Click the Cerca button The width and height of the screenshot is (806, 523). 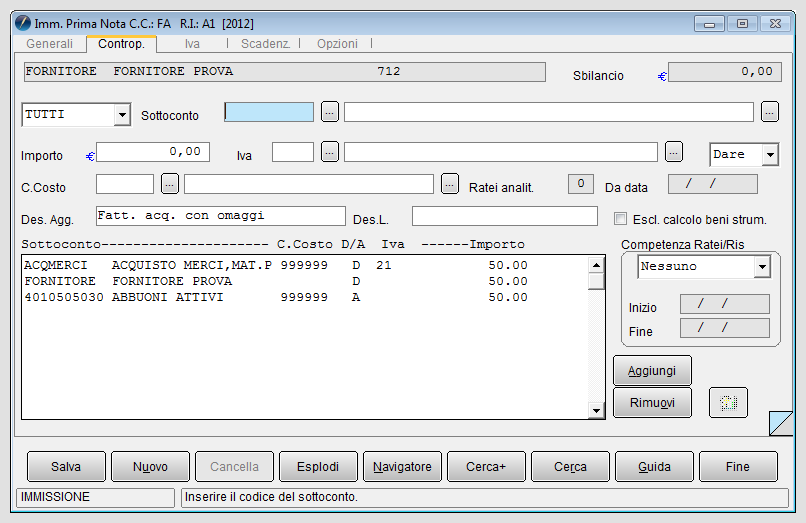point(570,466)
